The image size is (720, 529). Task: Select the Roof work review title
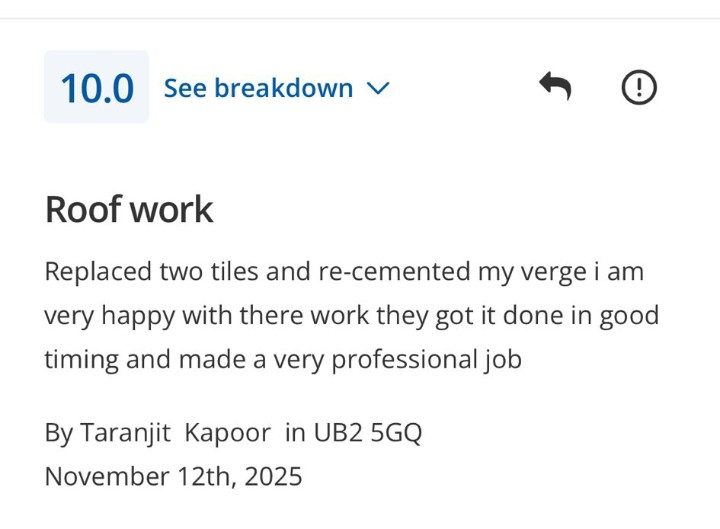129,210
